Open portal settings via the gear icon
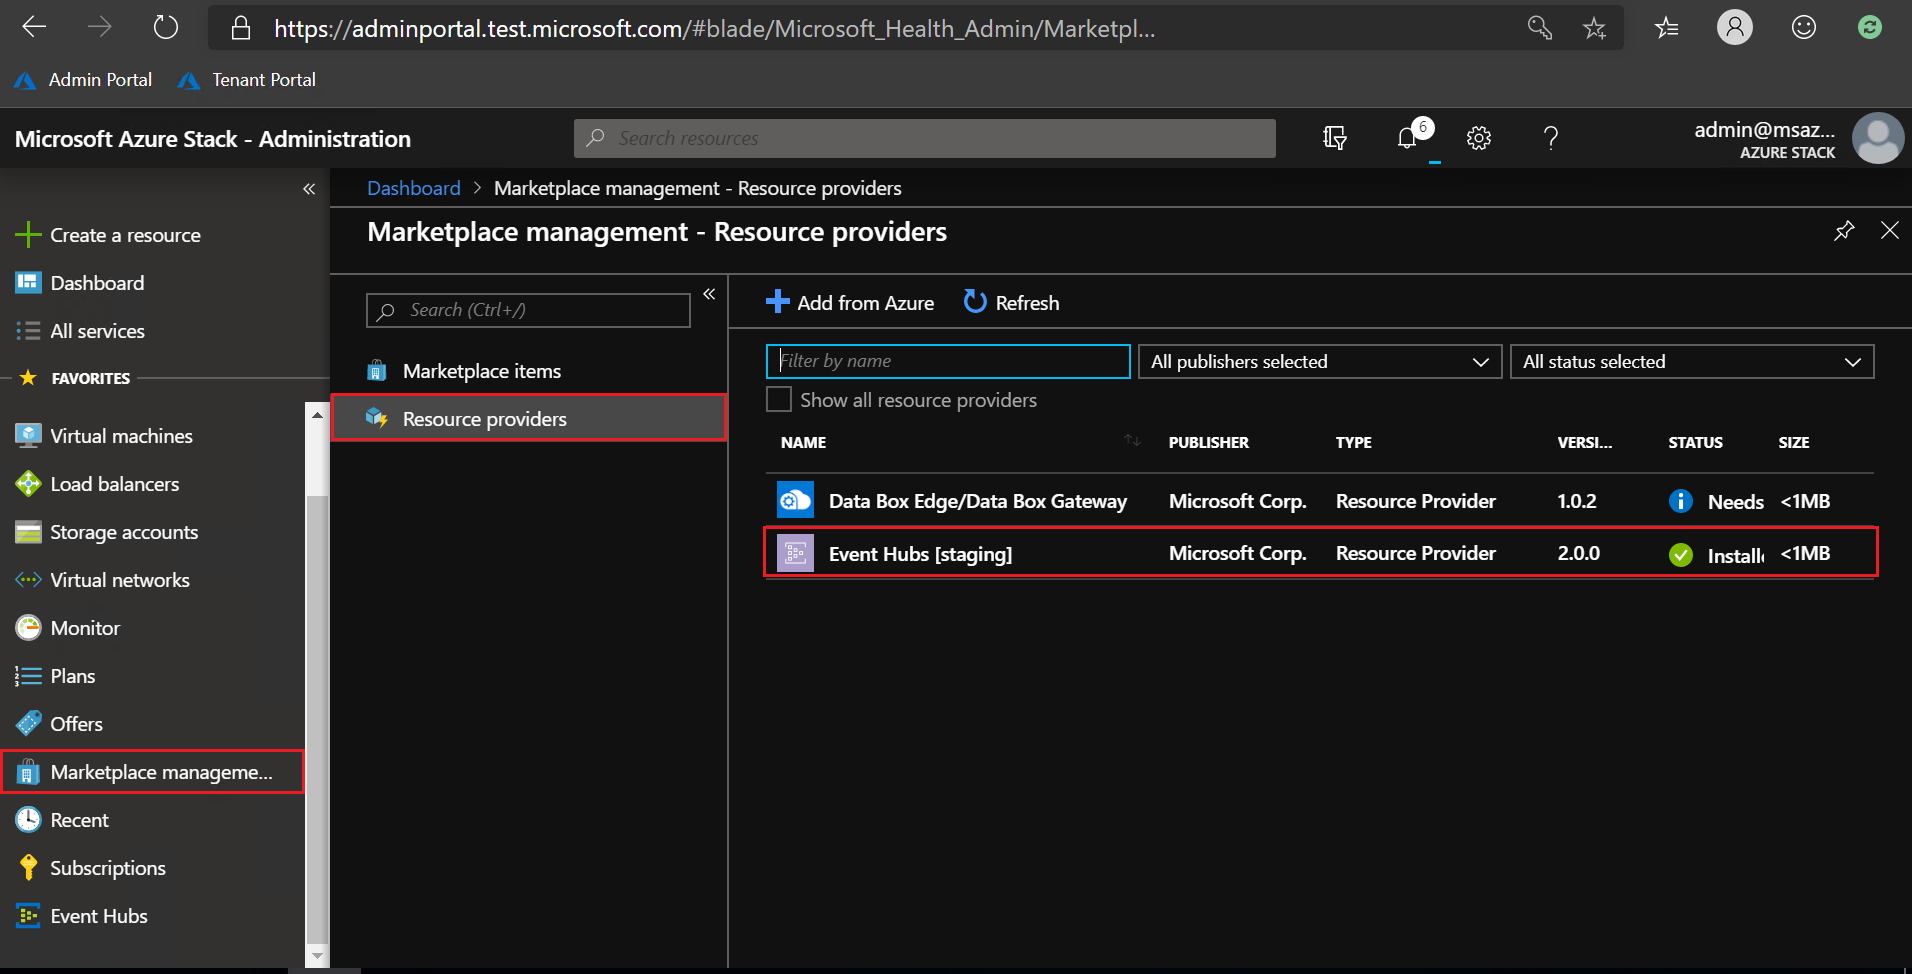 click(x=1478, y=138)
